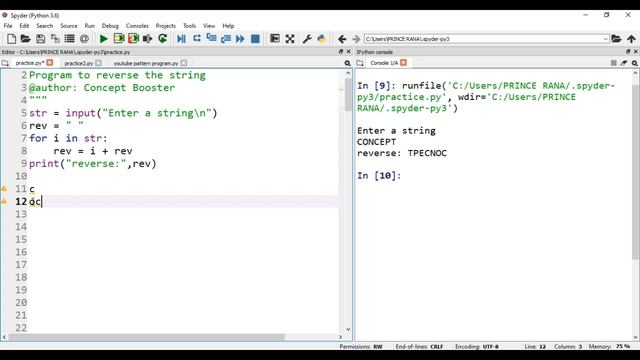Open the Search menu
Viewport: 640px width, 360px height.
coord(44,26)
